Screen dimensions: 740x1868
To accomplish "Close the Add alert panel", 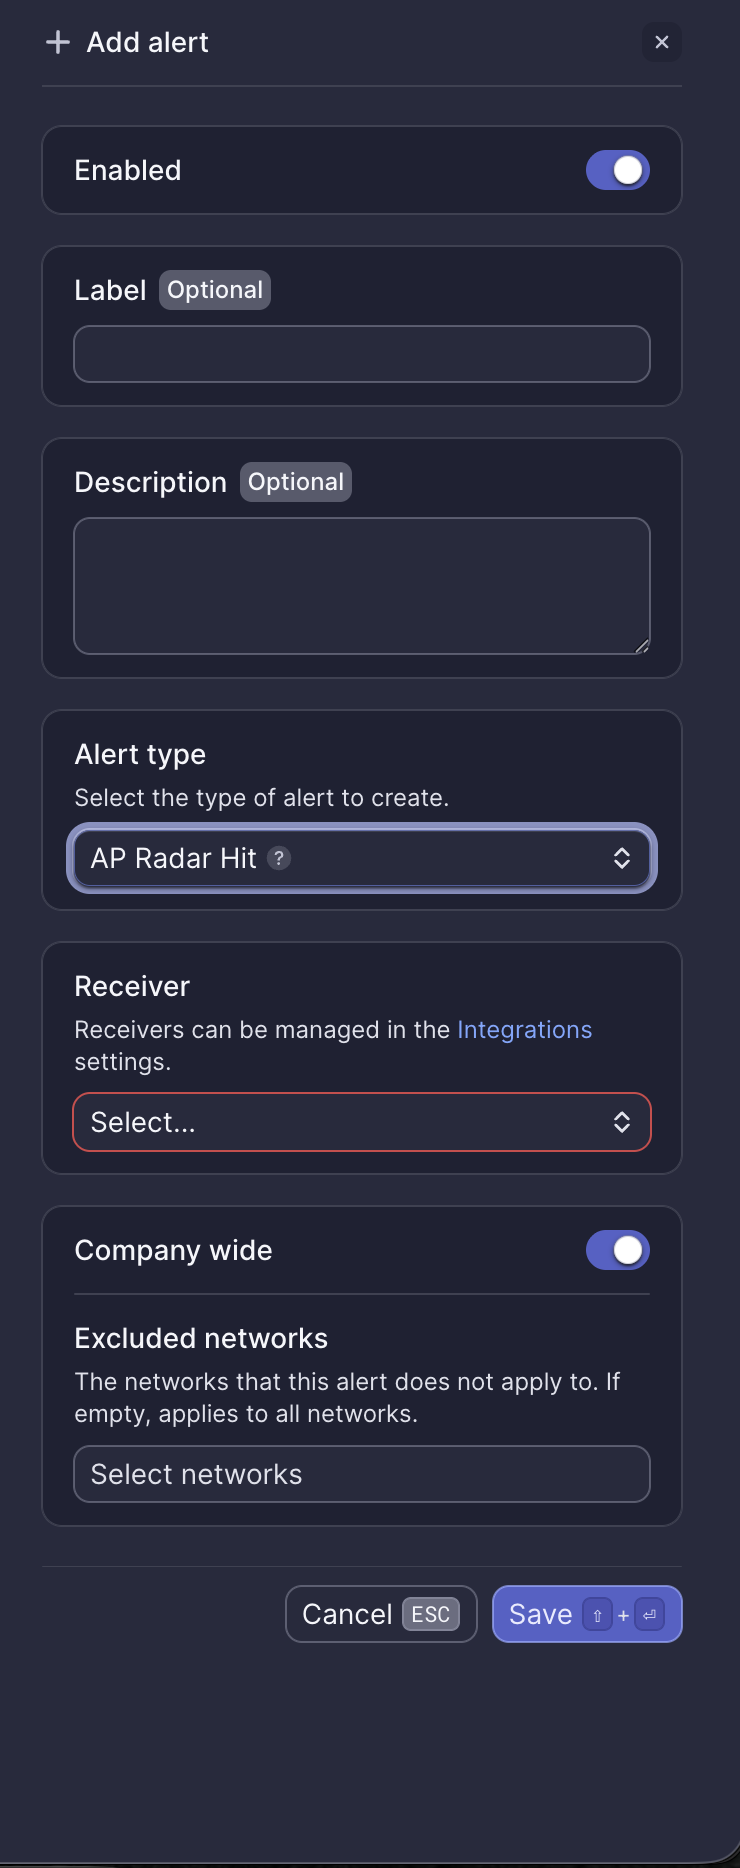I will (x=661, y=42).
